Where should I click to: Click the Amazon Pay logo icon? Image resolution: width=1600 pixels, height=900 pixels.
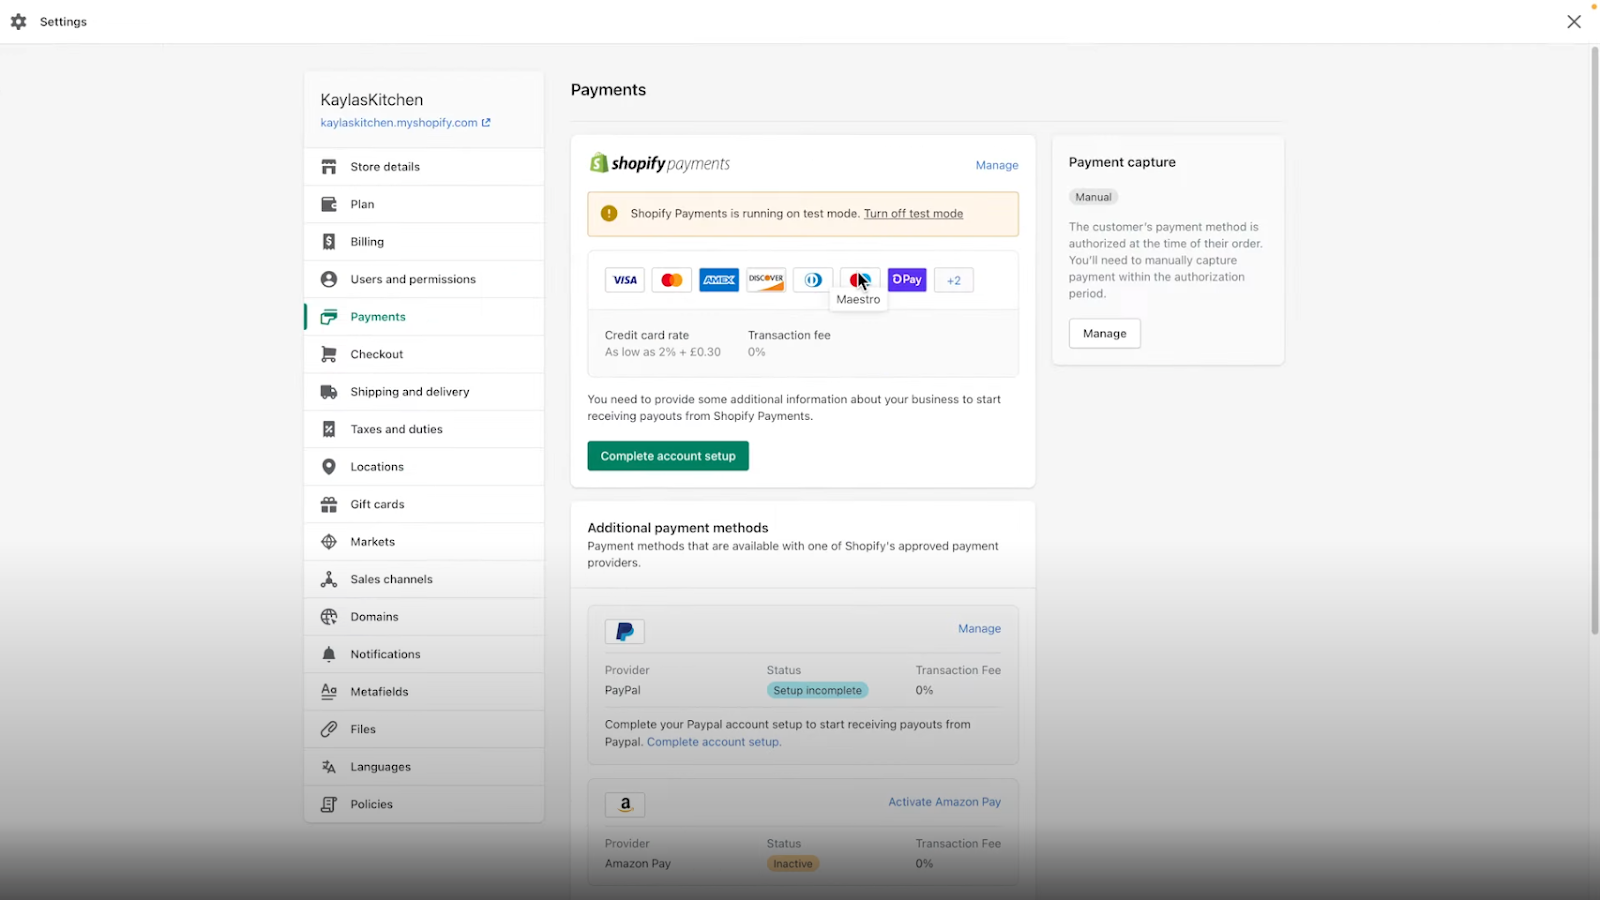tap(625, 805)
